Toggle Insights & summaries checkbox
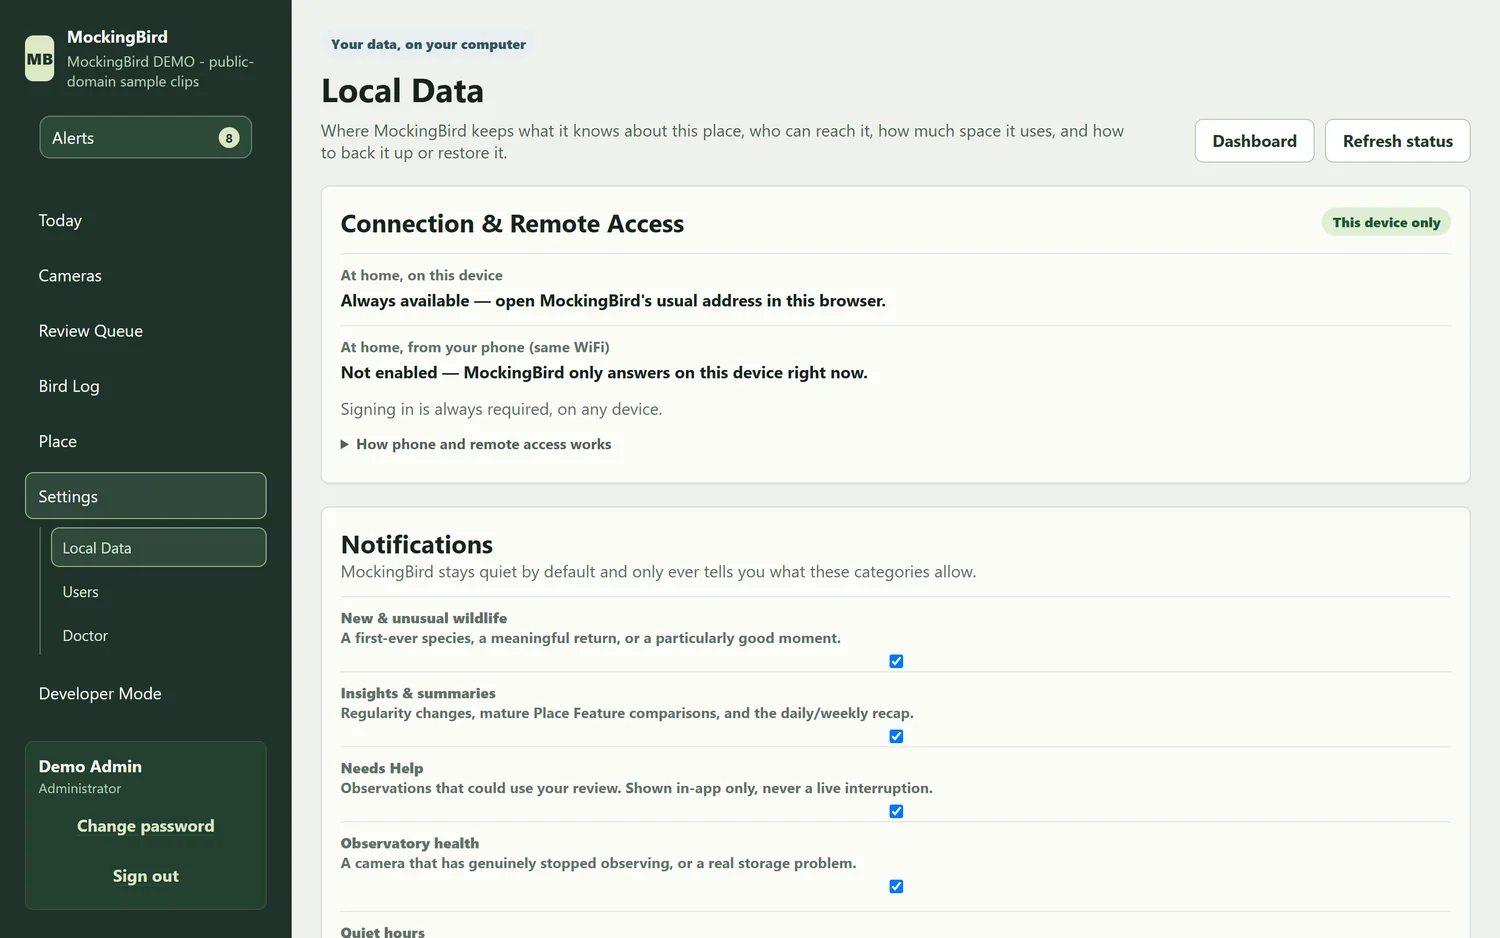 (x=896, y=736)
